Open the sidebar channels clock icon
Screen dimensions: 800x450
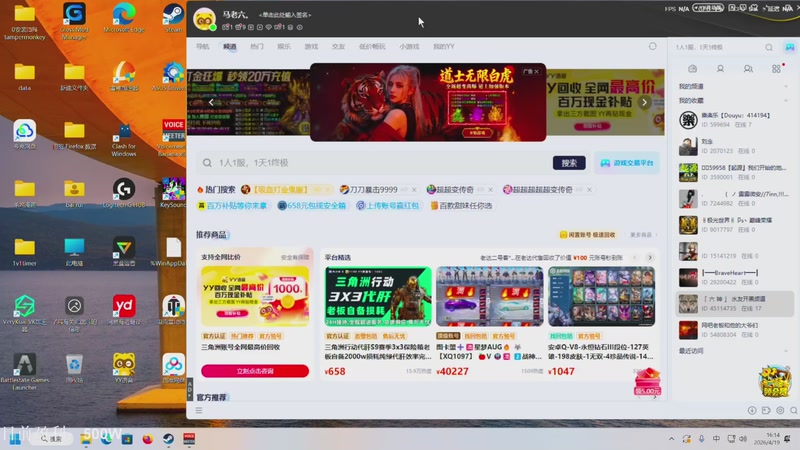click(692, 68)
